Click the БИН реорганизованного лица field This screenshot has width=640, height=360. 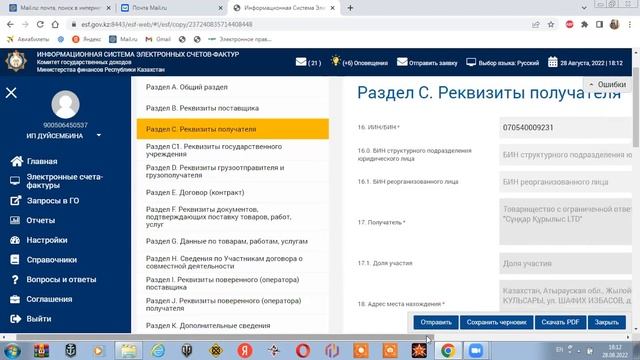(x=565, y=182)
